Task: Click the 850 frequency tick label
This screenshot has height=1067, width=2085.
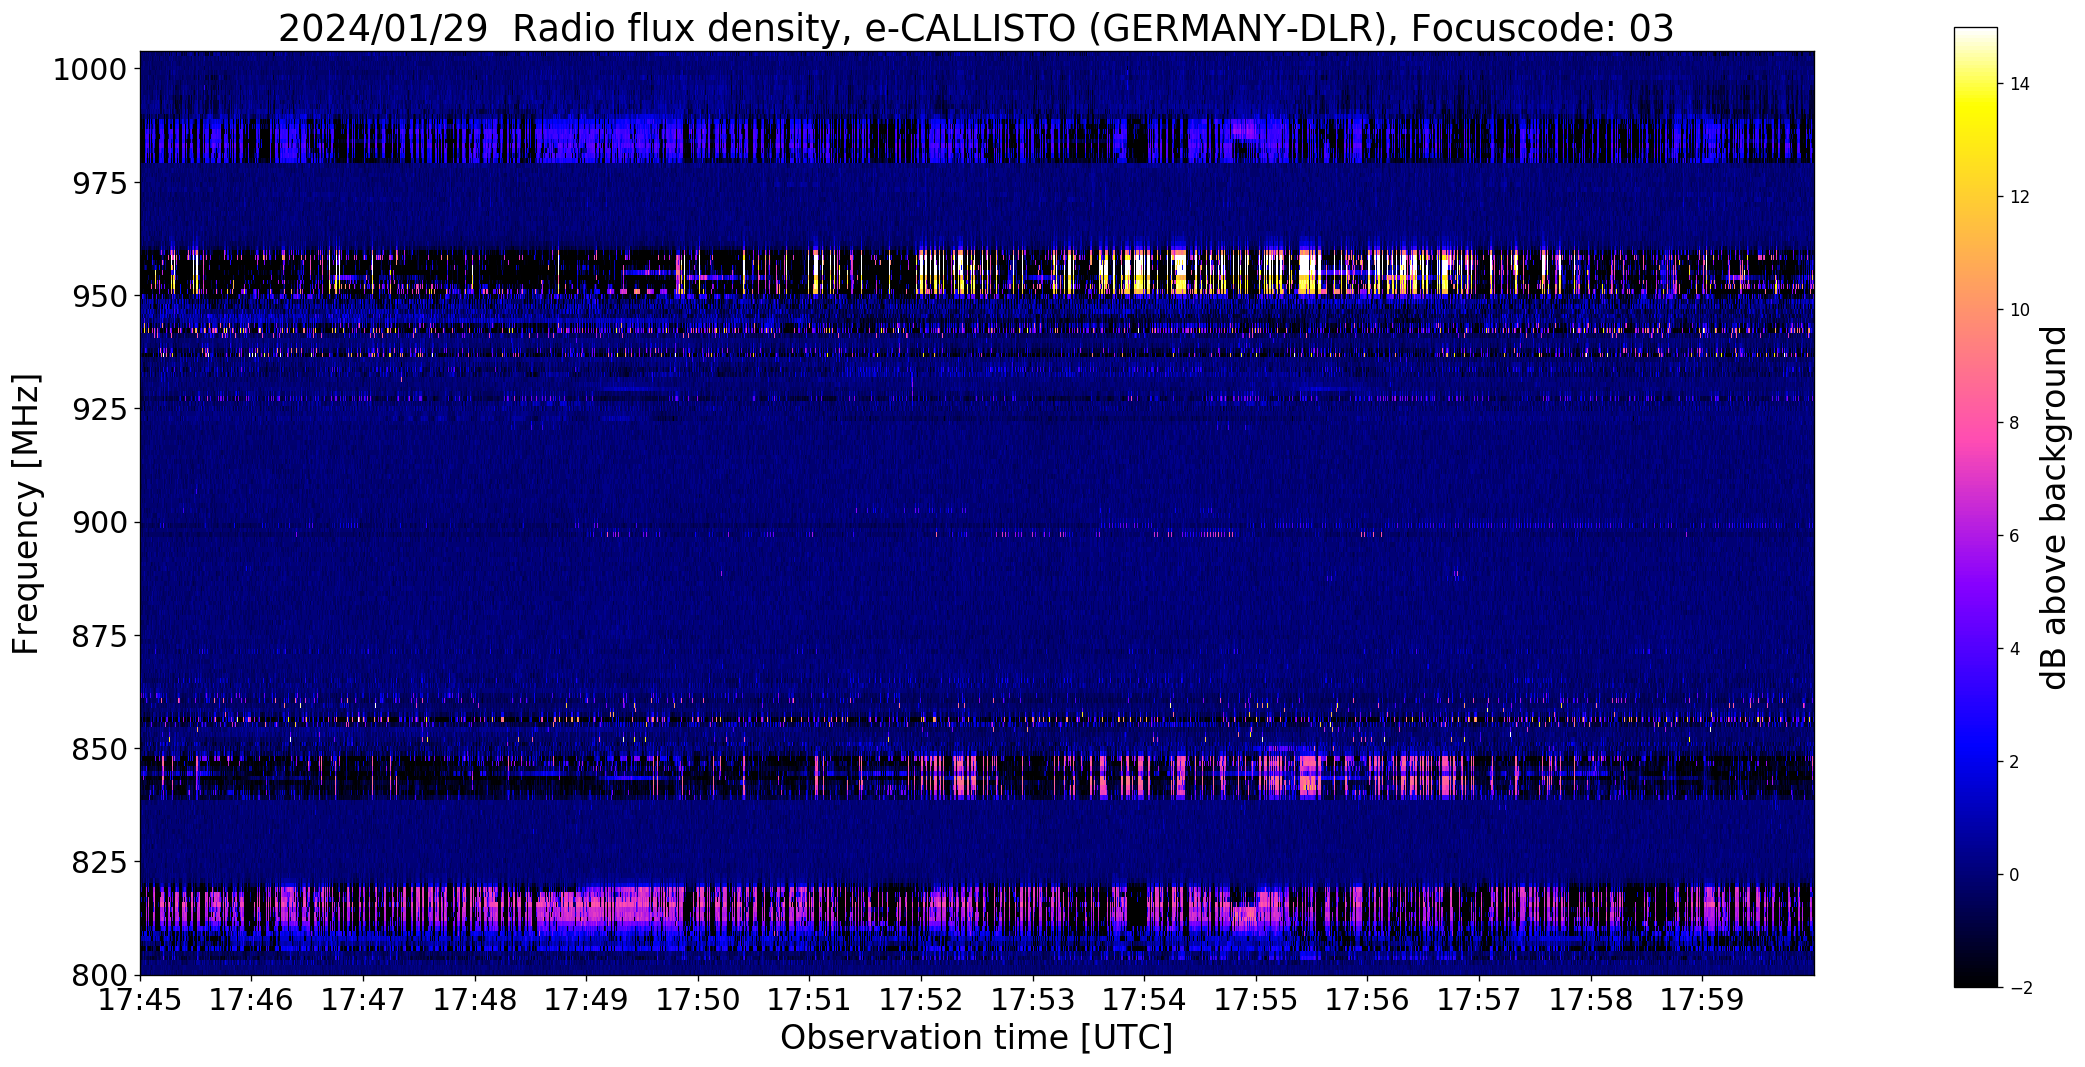Action: [99, 749]
